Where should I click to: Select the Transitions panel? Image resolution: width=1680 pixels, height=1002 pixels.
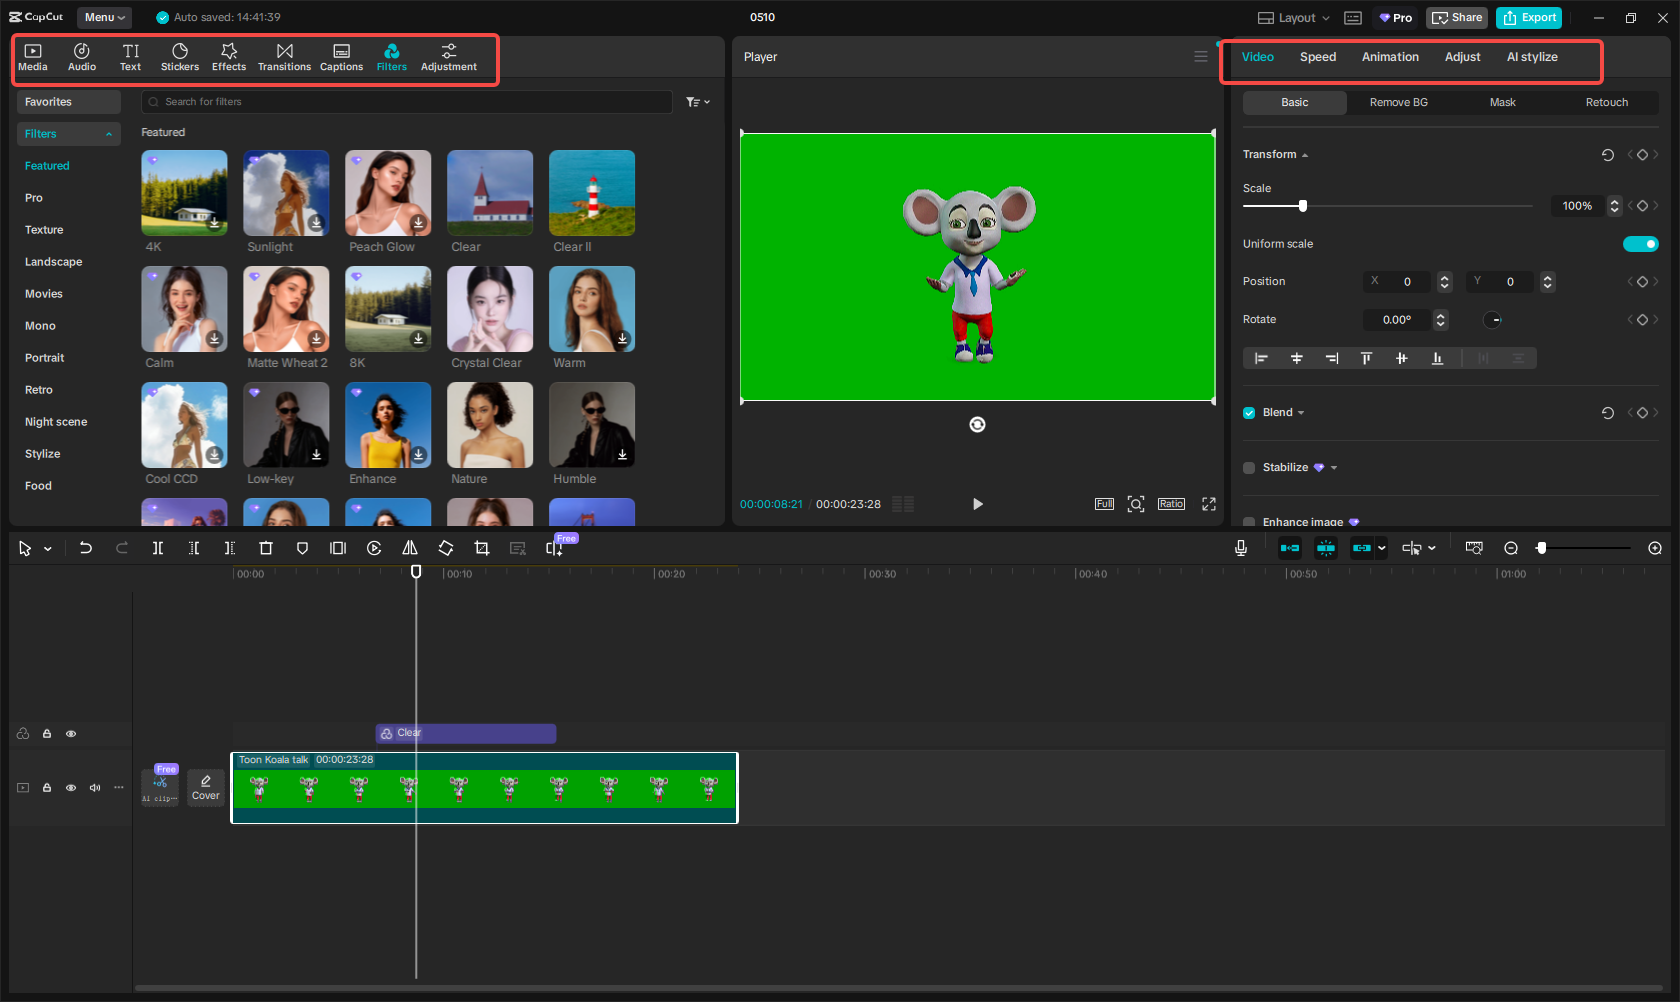click(x=284, y=56)
